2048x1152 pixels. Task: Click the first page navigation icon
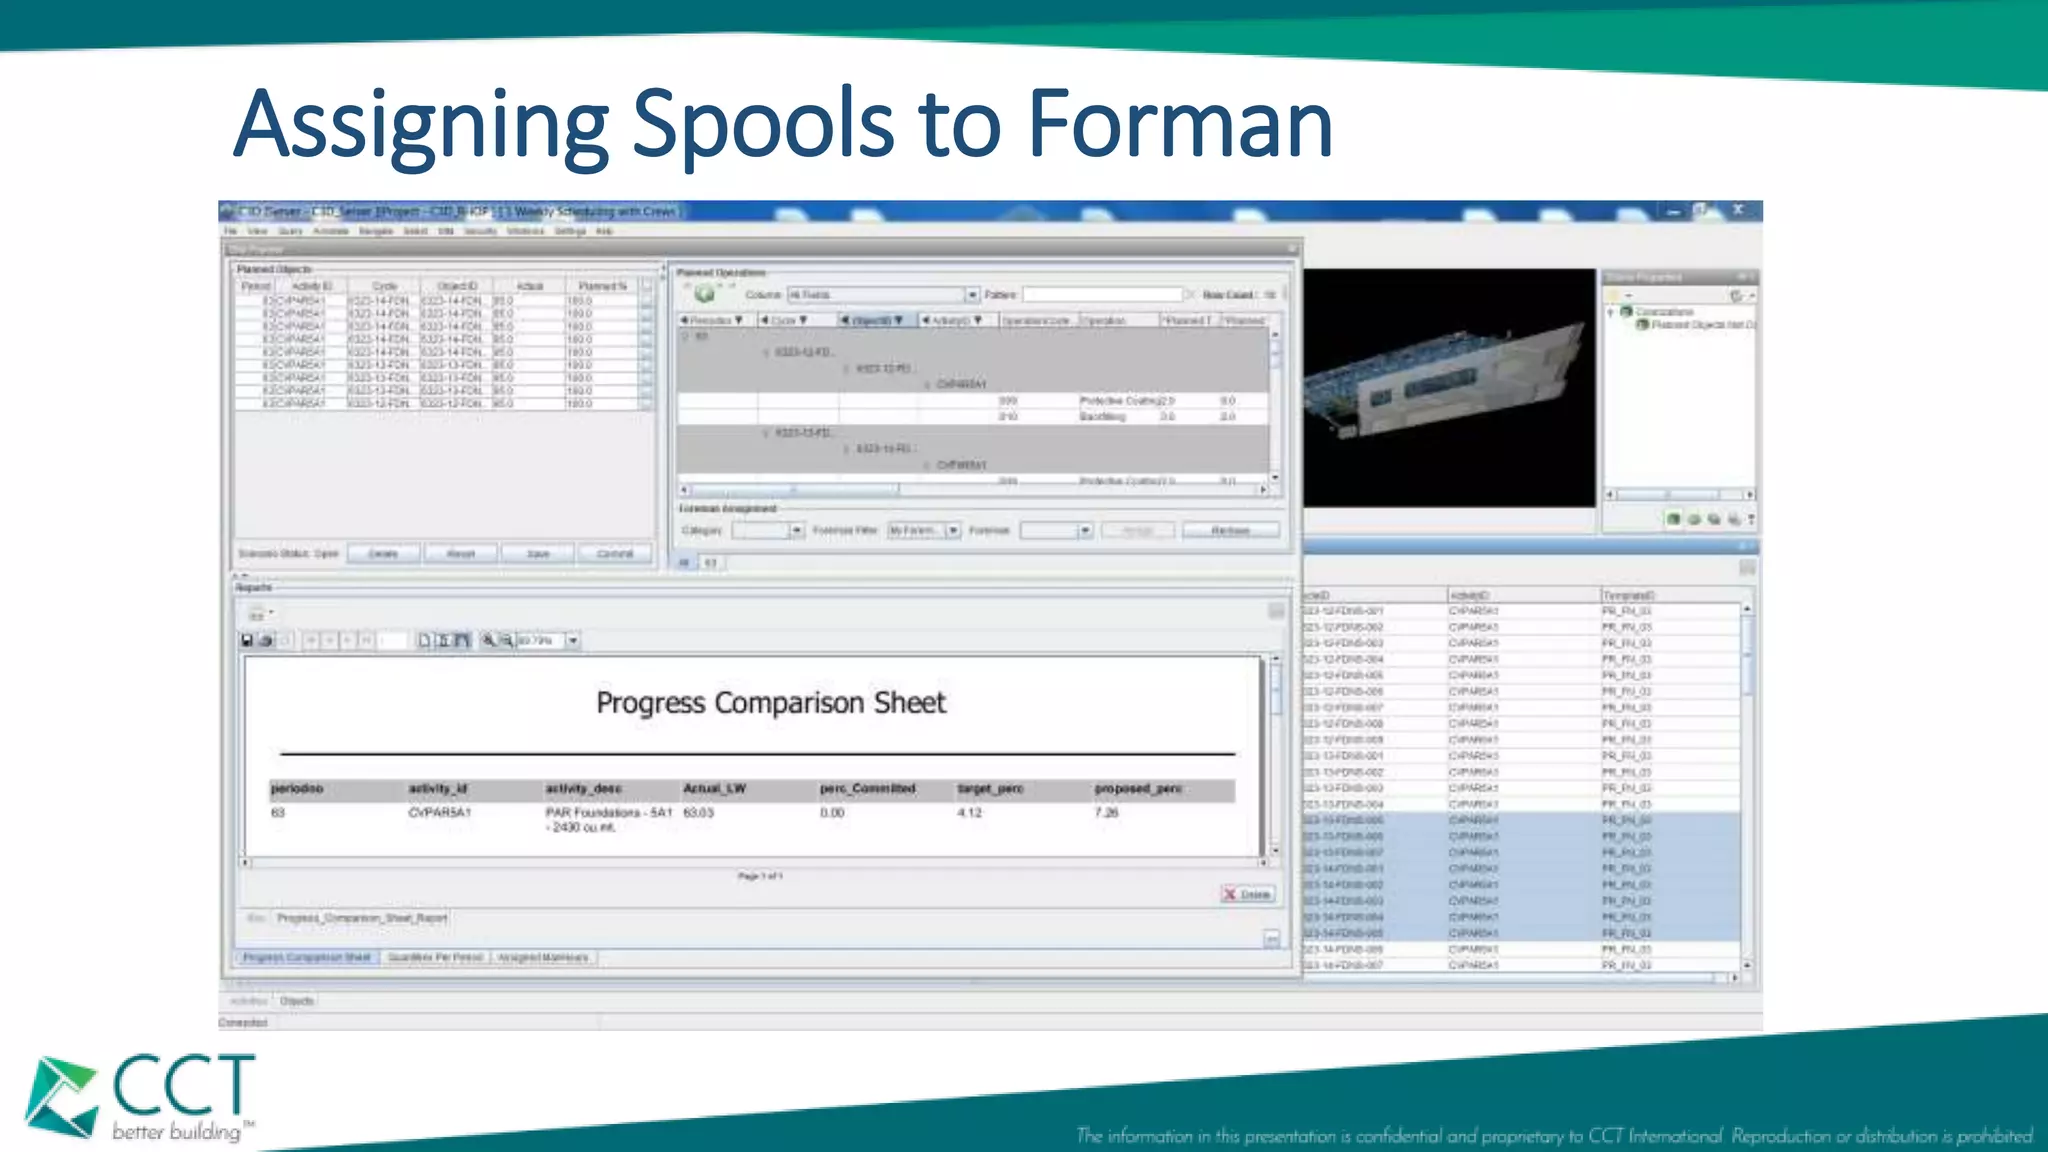(311, 640)
